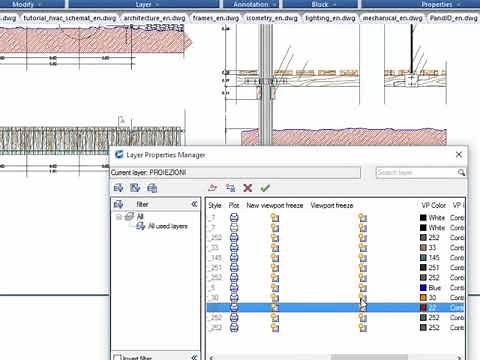
Task: Click the magnifier icon in Search layer box
Action: pyautogui.click(x=461, y=172)
